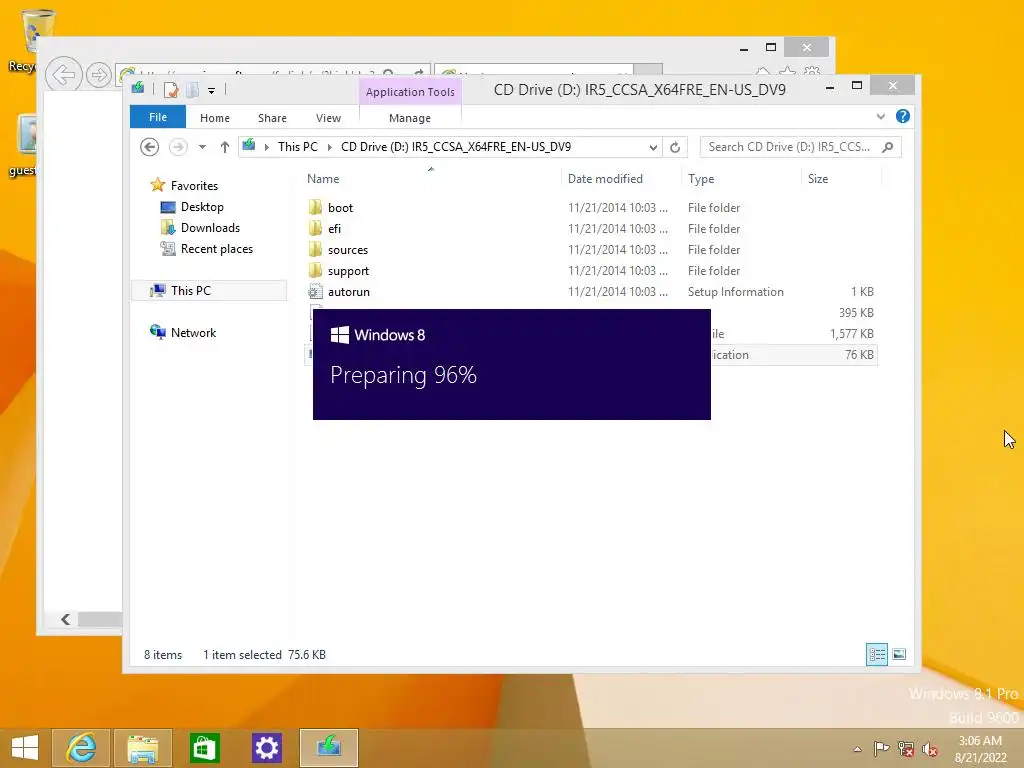This screenshot has width=1024, height=768.
Task: Open the File ribbon tab
Action: [158, 117]
